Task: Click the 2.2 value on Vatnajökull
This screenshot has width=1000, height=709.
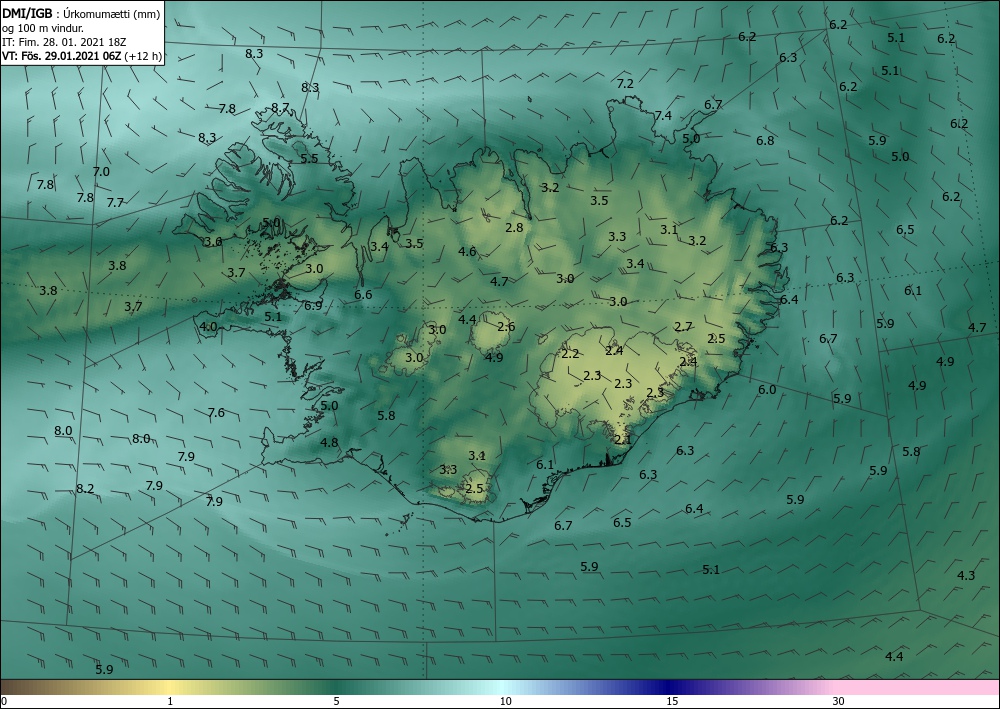Action: (x=570, y=354)
